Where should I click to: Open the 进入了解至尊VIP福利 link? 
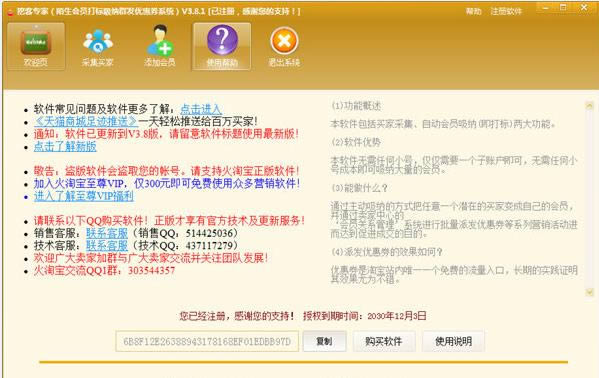84,196
